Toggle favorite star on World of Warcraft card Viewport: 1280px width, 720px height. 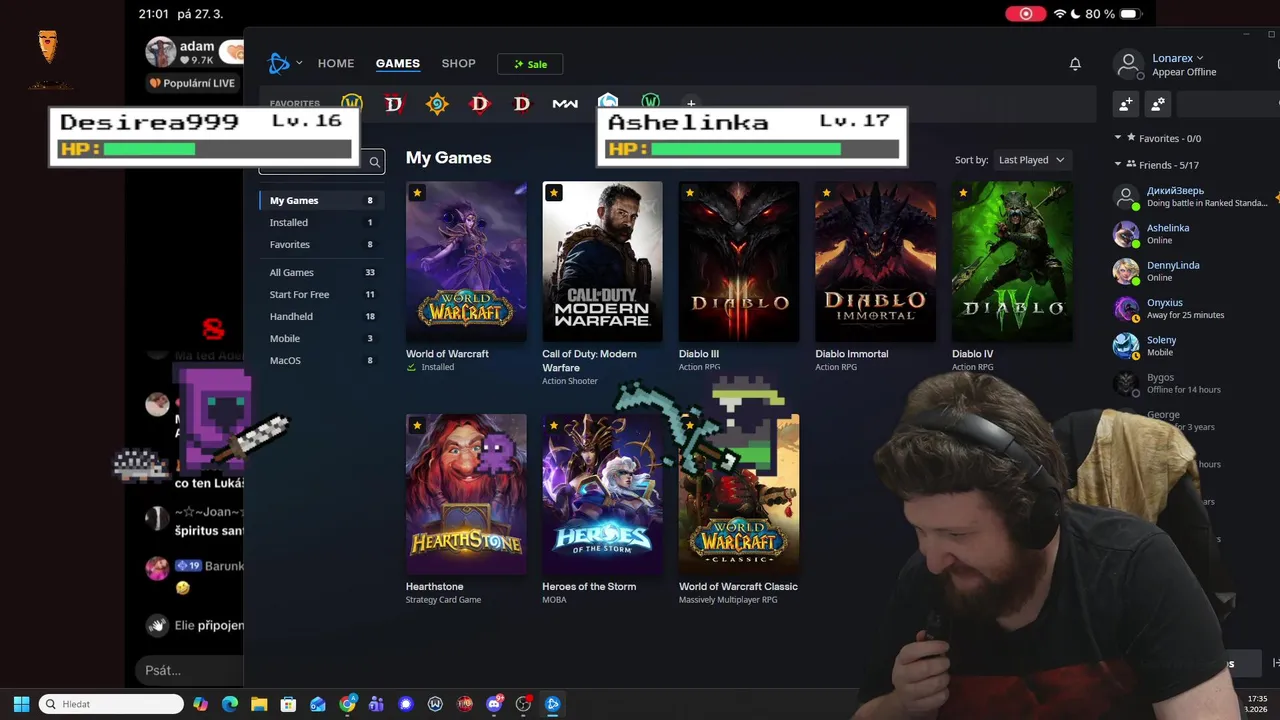pos(417,193)
